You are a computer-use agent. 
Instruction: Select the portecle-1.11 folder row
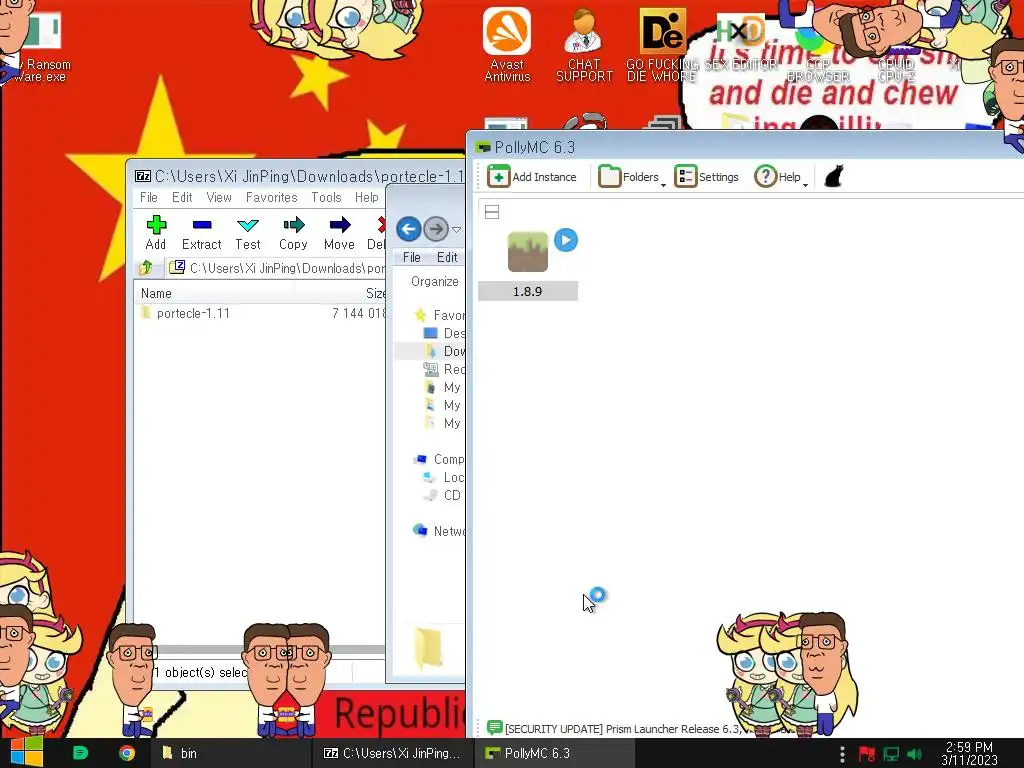pyautogui.click(x=261, y=313)
